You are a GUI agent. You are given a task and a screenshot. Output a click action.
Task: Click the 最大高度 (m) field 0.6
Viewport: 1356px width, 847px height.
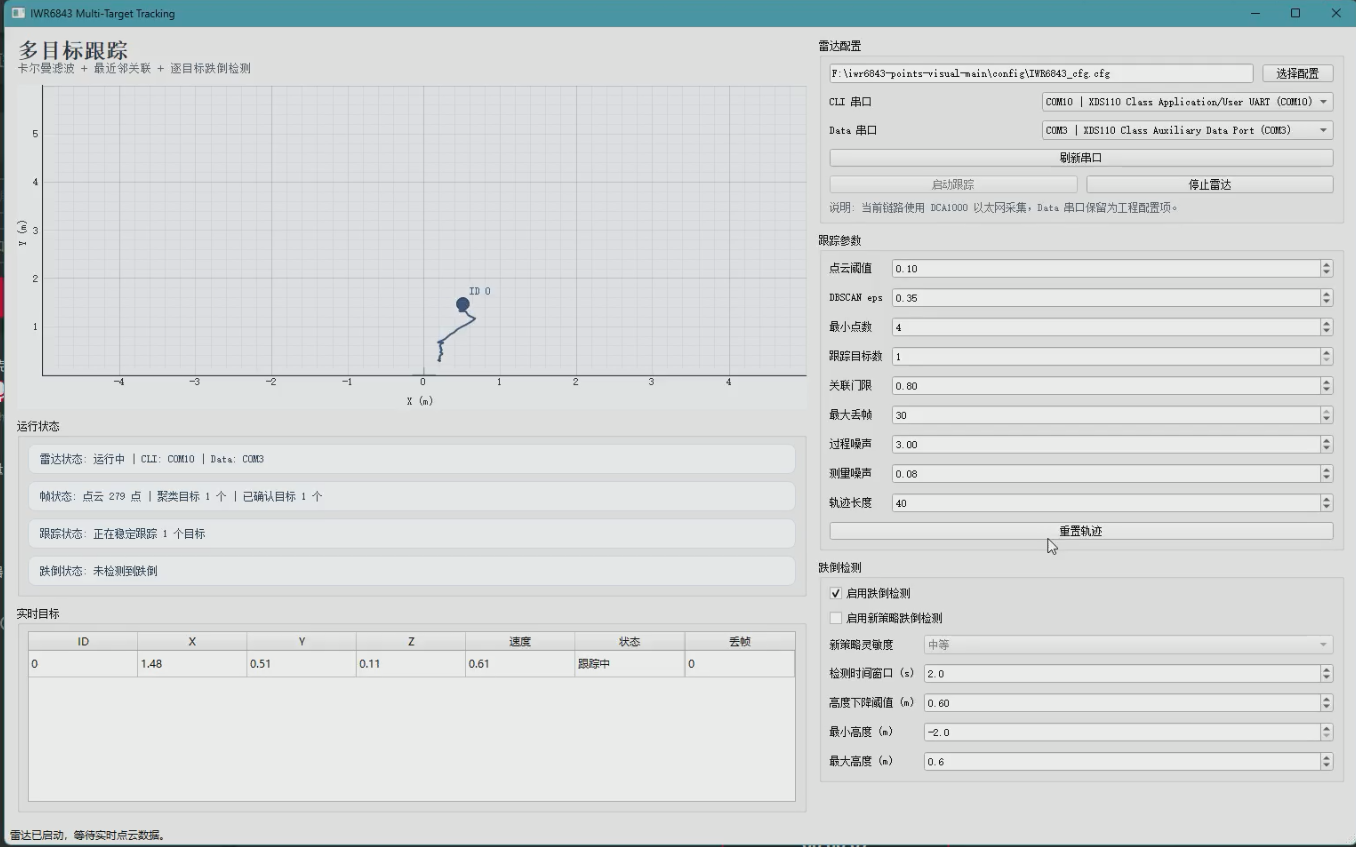[x=1121, y=762]
